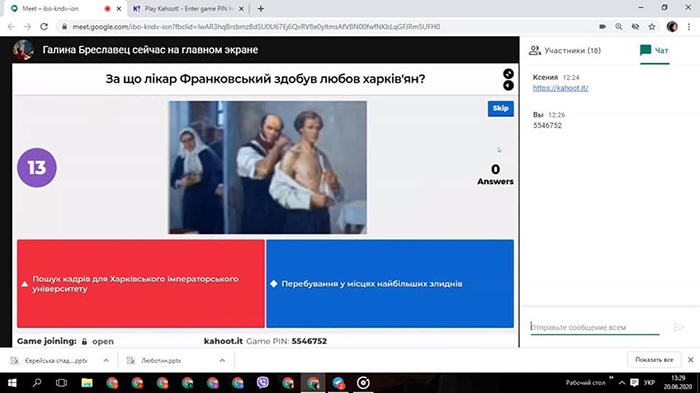Image resolution: width=700 pixels, height=393 pixels.
Task: Select the blue answer about місцях найбільших злиднів
Action: tap(390, 284)
